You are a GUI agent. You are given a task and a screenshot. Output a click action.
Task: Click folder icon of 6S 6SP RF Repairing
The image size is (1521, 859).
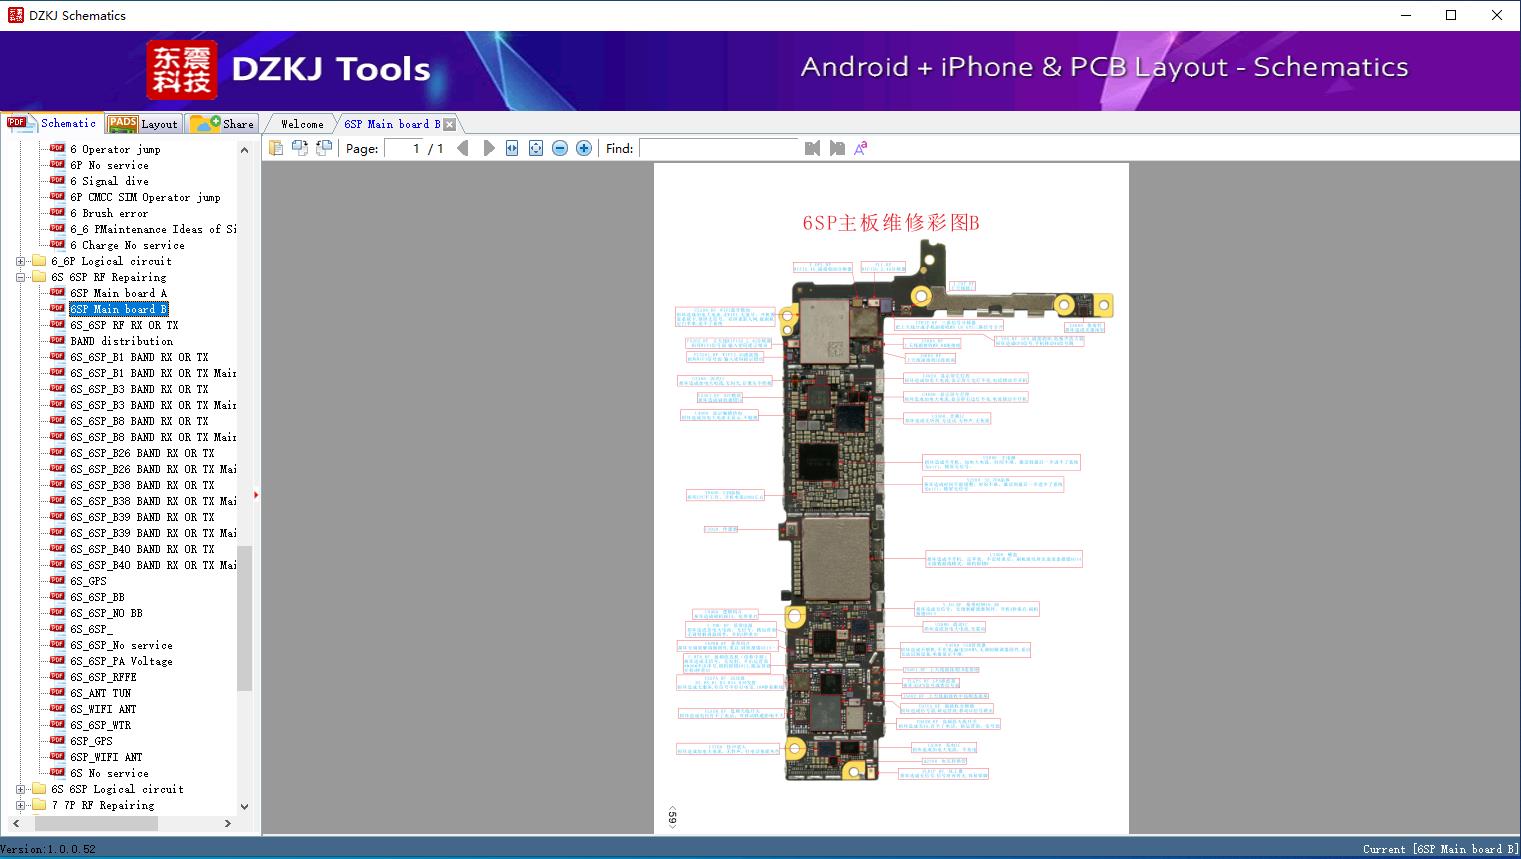pyautogui.click(x=39, y=277)
